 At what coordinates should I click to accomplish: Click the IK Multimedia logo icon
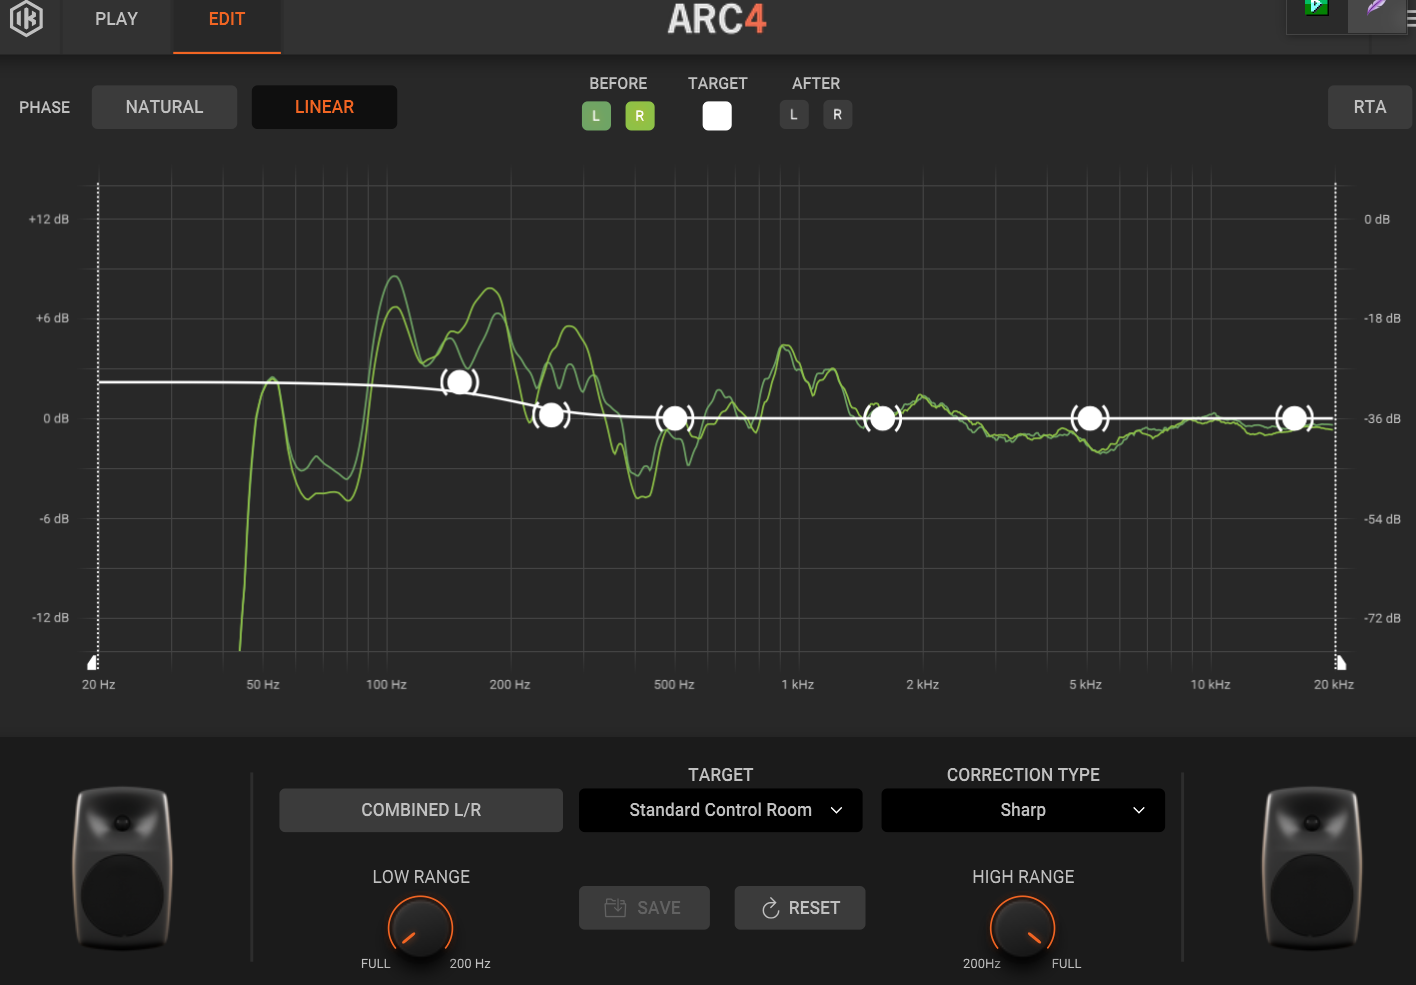click(26, 18)
